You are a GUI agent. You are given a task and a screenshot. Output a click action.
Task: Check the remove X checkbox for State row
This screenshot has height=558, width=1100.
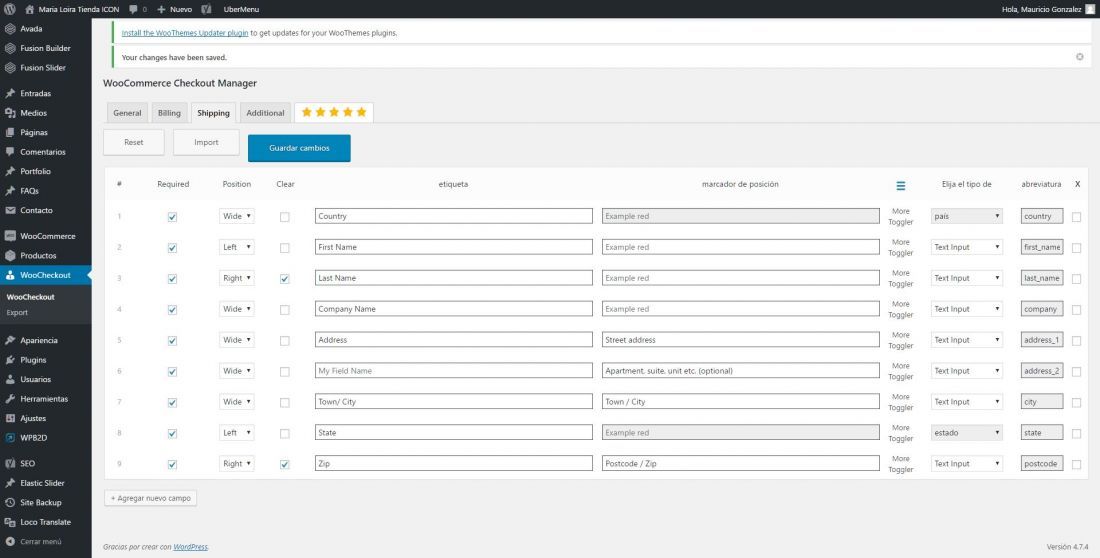(x=1076, y=433)
